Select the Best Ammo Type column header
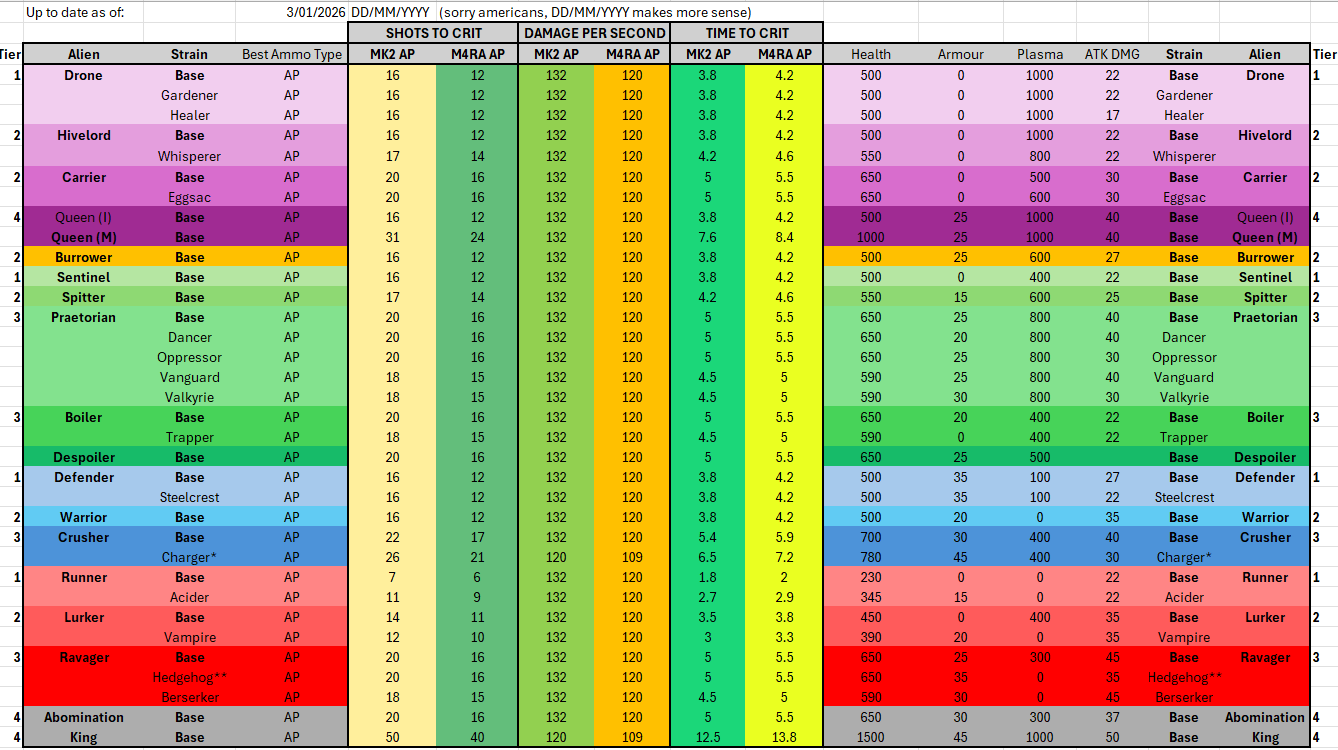This screenshot has width=1338, height=750. [x=291, y=54]
